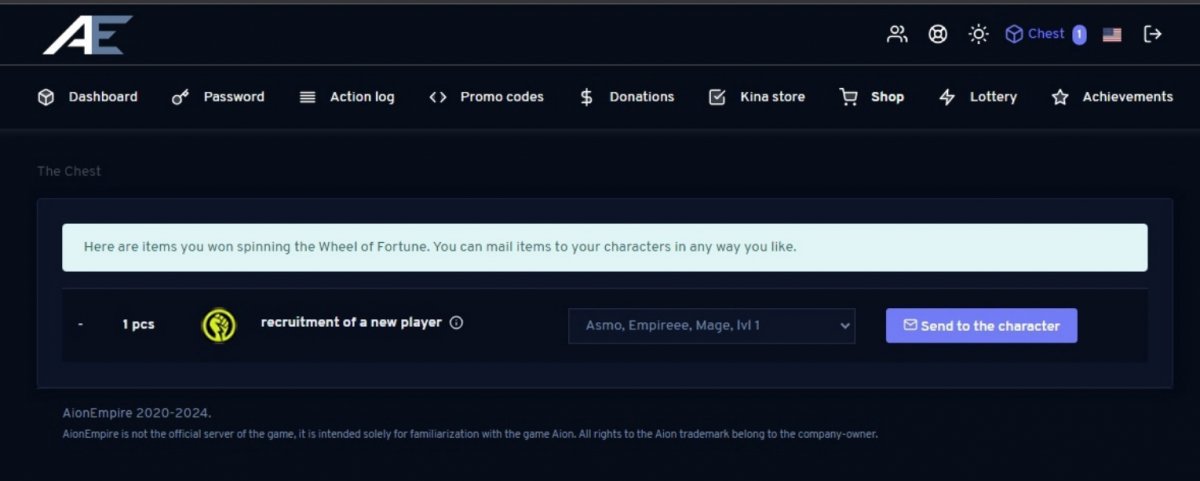1200x481 pixels.
Task: Click the US flag language selector
Action: click(1112, 34)
